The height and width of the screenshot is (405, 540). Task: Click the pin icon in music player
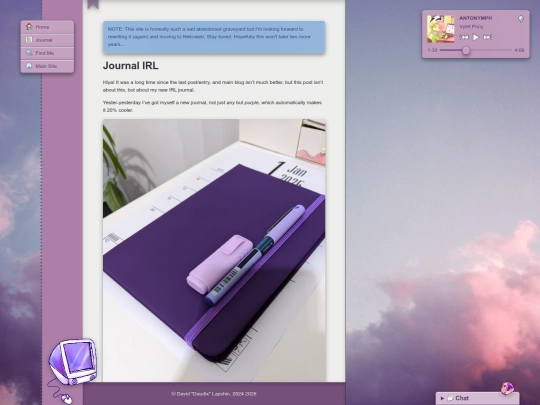(521, 19)
